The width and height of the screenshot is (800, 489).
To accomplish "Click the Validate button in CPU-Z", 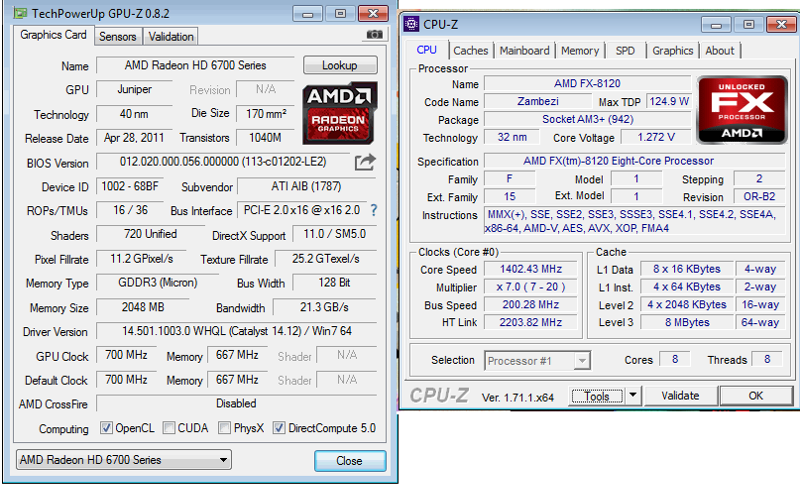I will [x=680, y=396].
